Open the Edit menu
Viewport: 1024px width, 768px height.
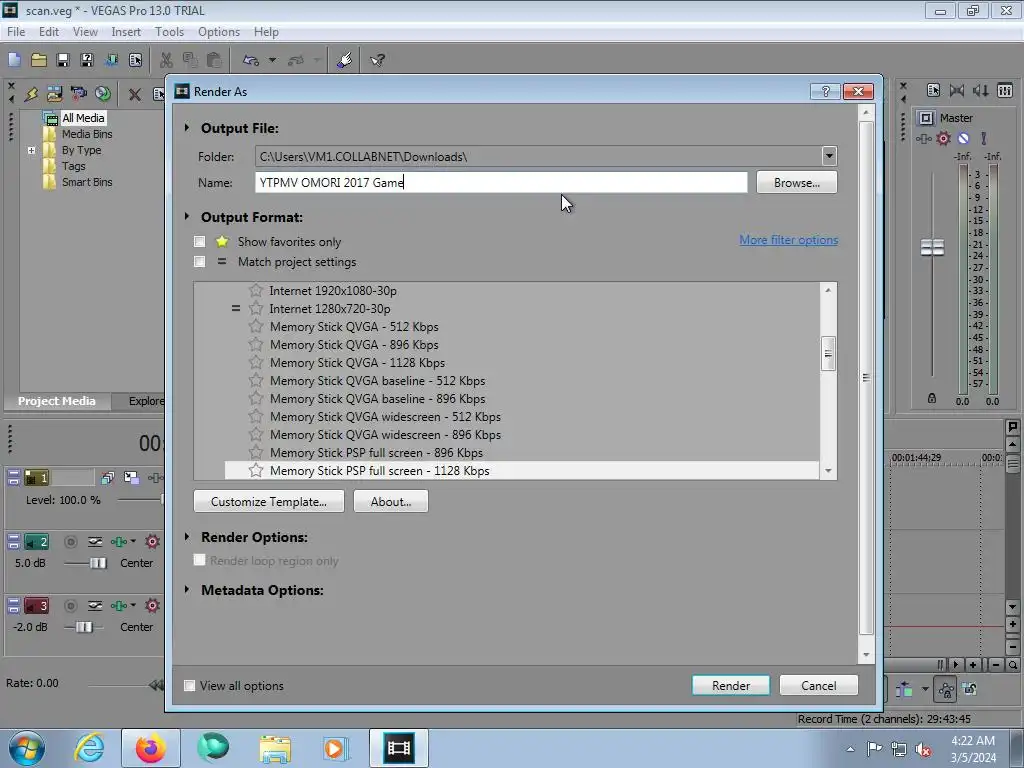tap(48, 32)
